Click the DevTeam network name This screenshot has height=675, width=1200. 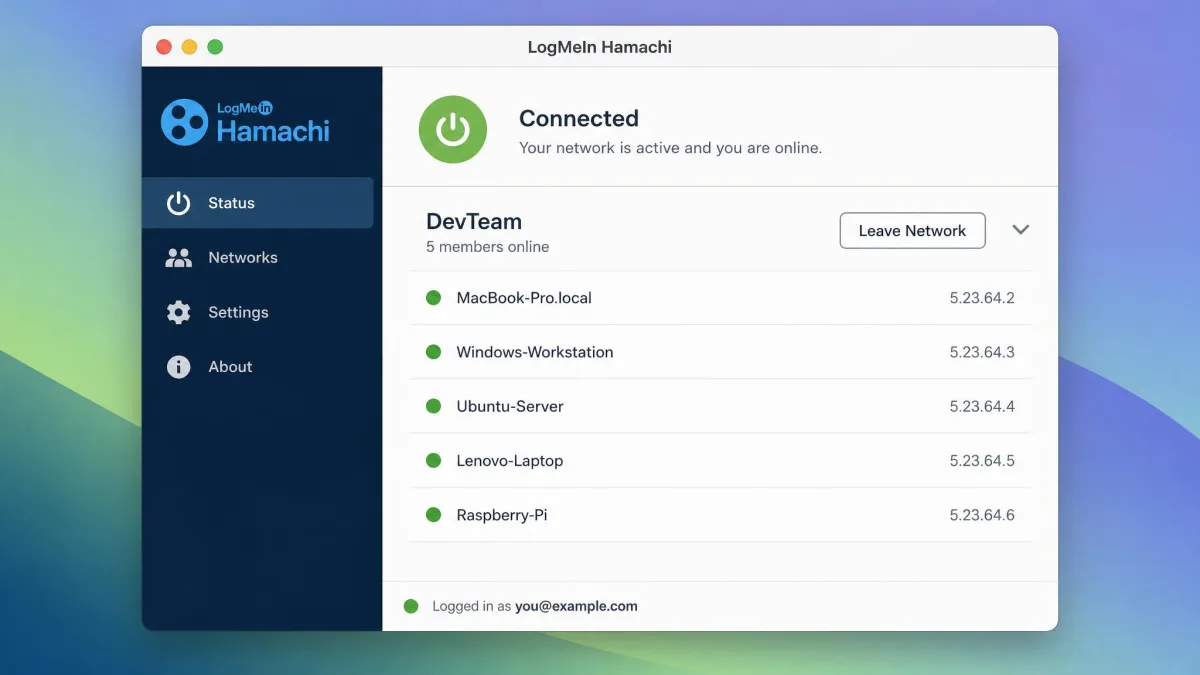point(474,221)
